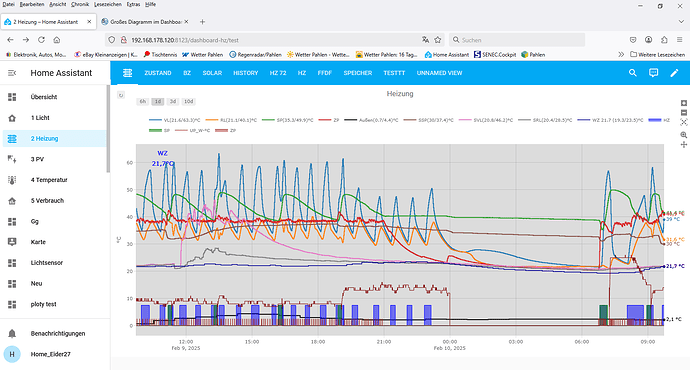The height and width of the screenshot is (370, 690).
Task: Click the plot autoscale icon
Action: click(x=683, y=122)
